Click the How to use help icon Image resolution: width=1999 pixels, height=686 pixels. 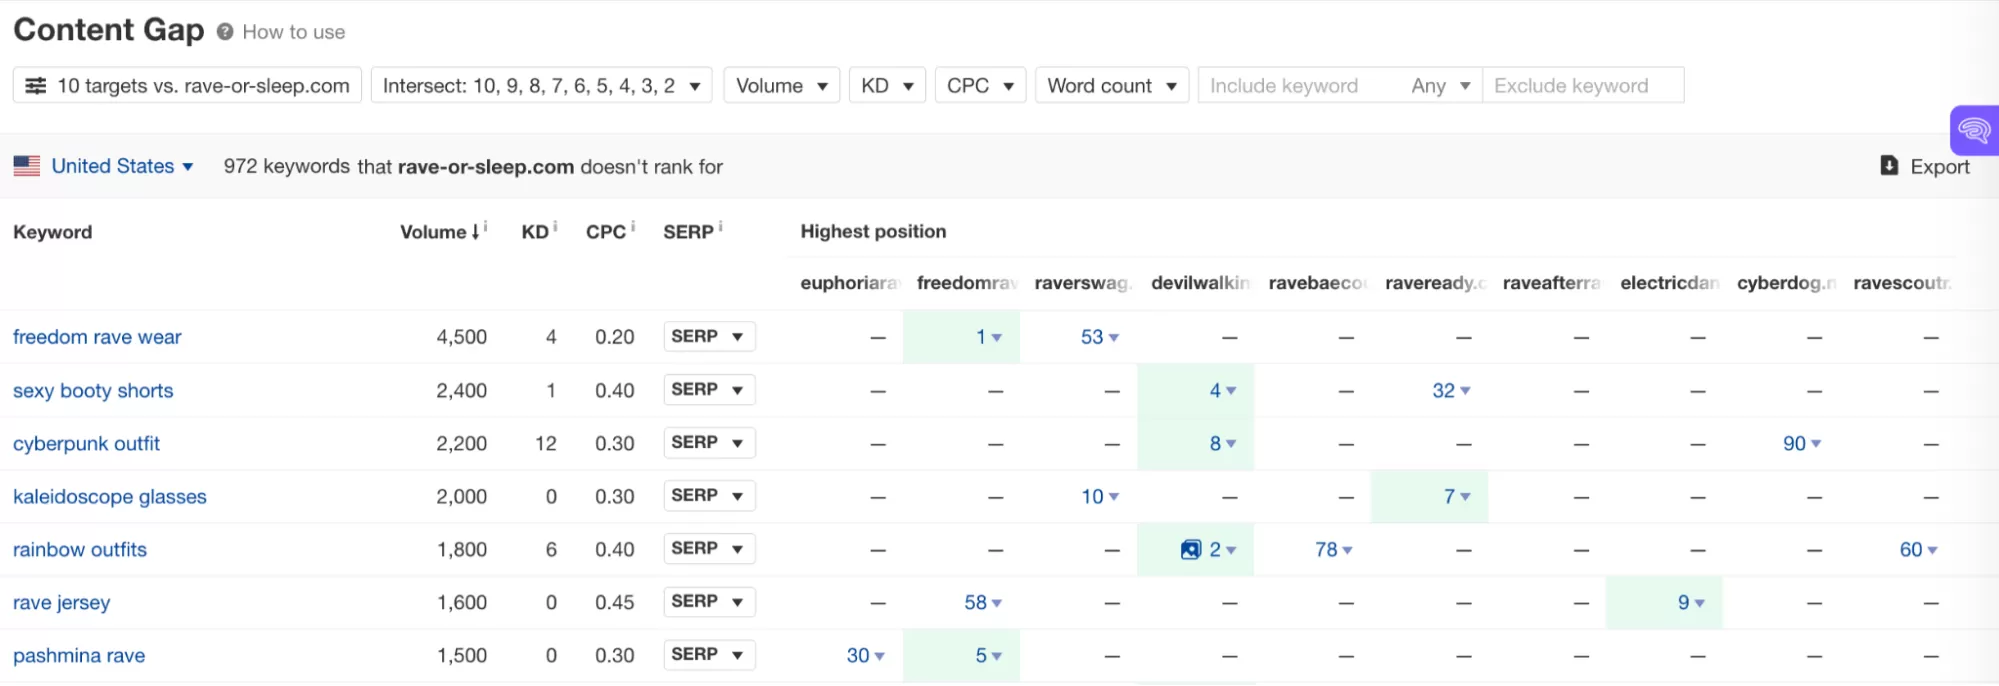coord(225,32)
